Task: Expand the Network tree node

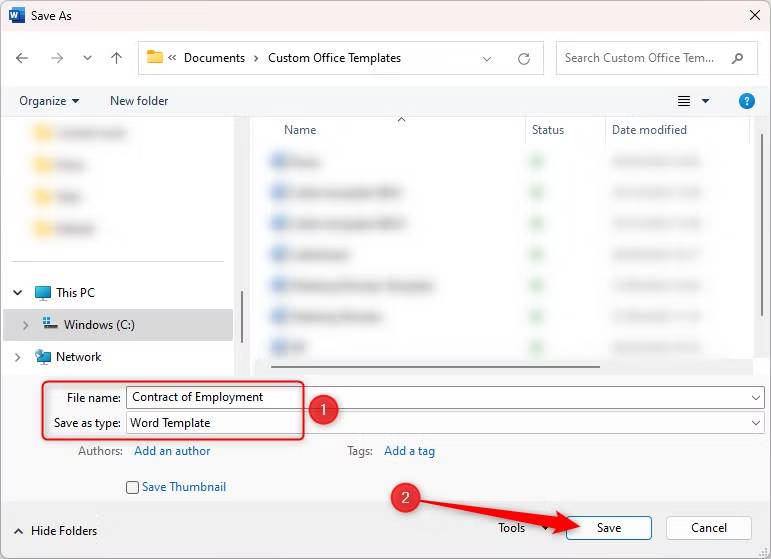Action: point(18,357)
